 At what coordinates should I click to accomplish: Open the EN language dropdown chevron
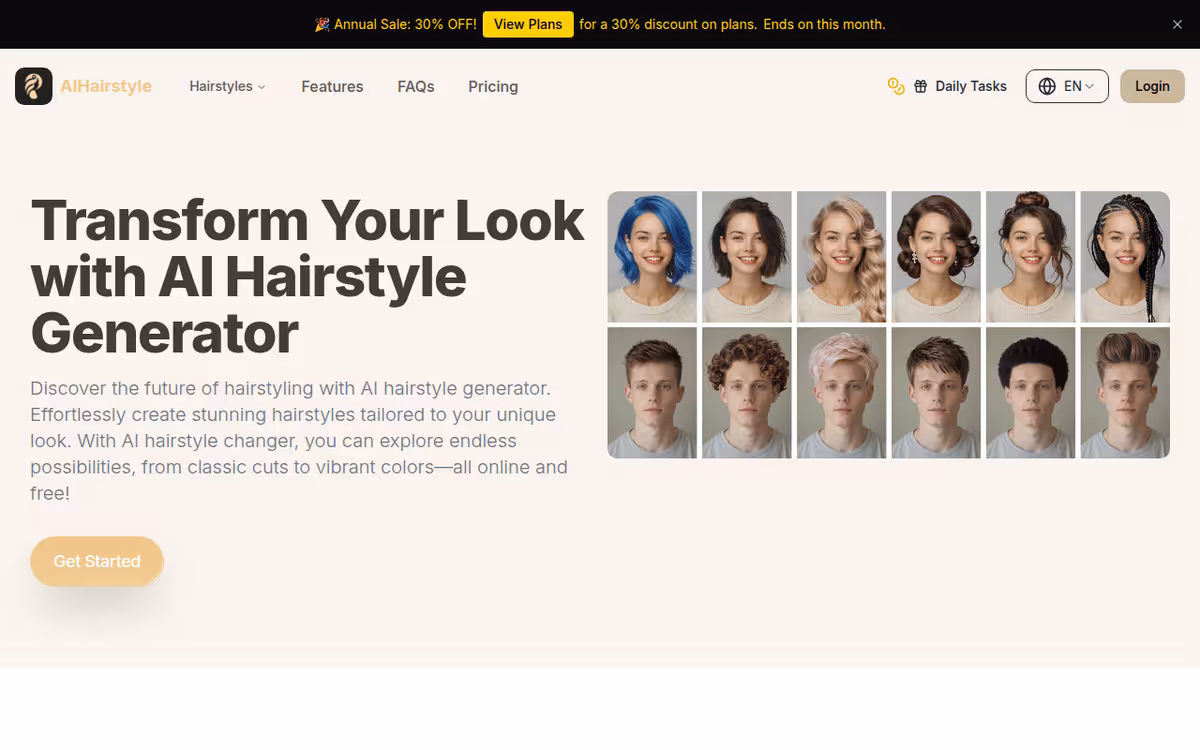1090,87
